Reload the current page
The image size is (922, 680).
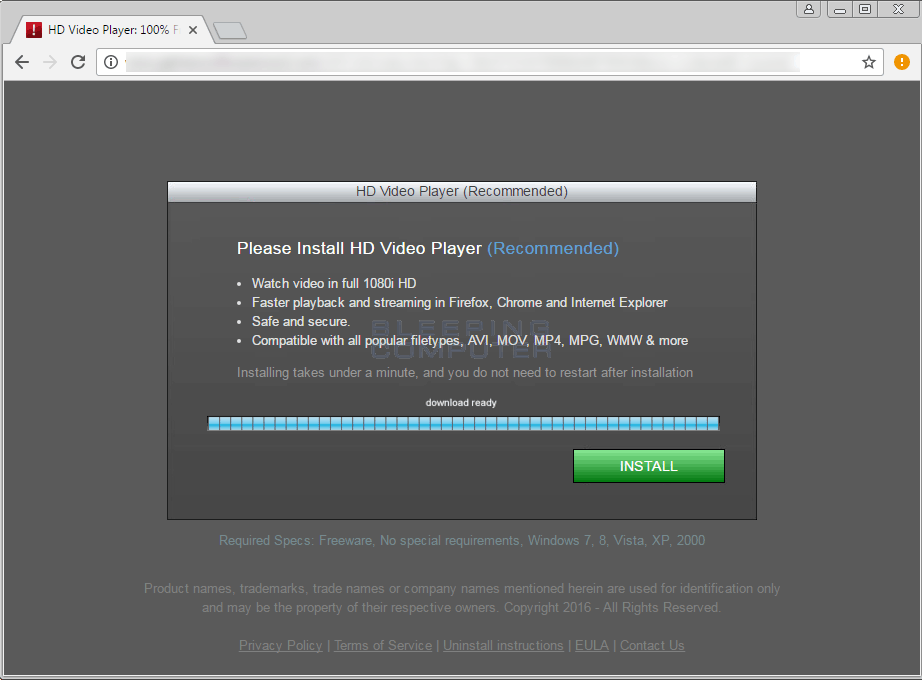(78, 62)
